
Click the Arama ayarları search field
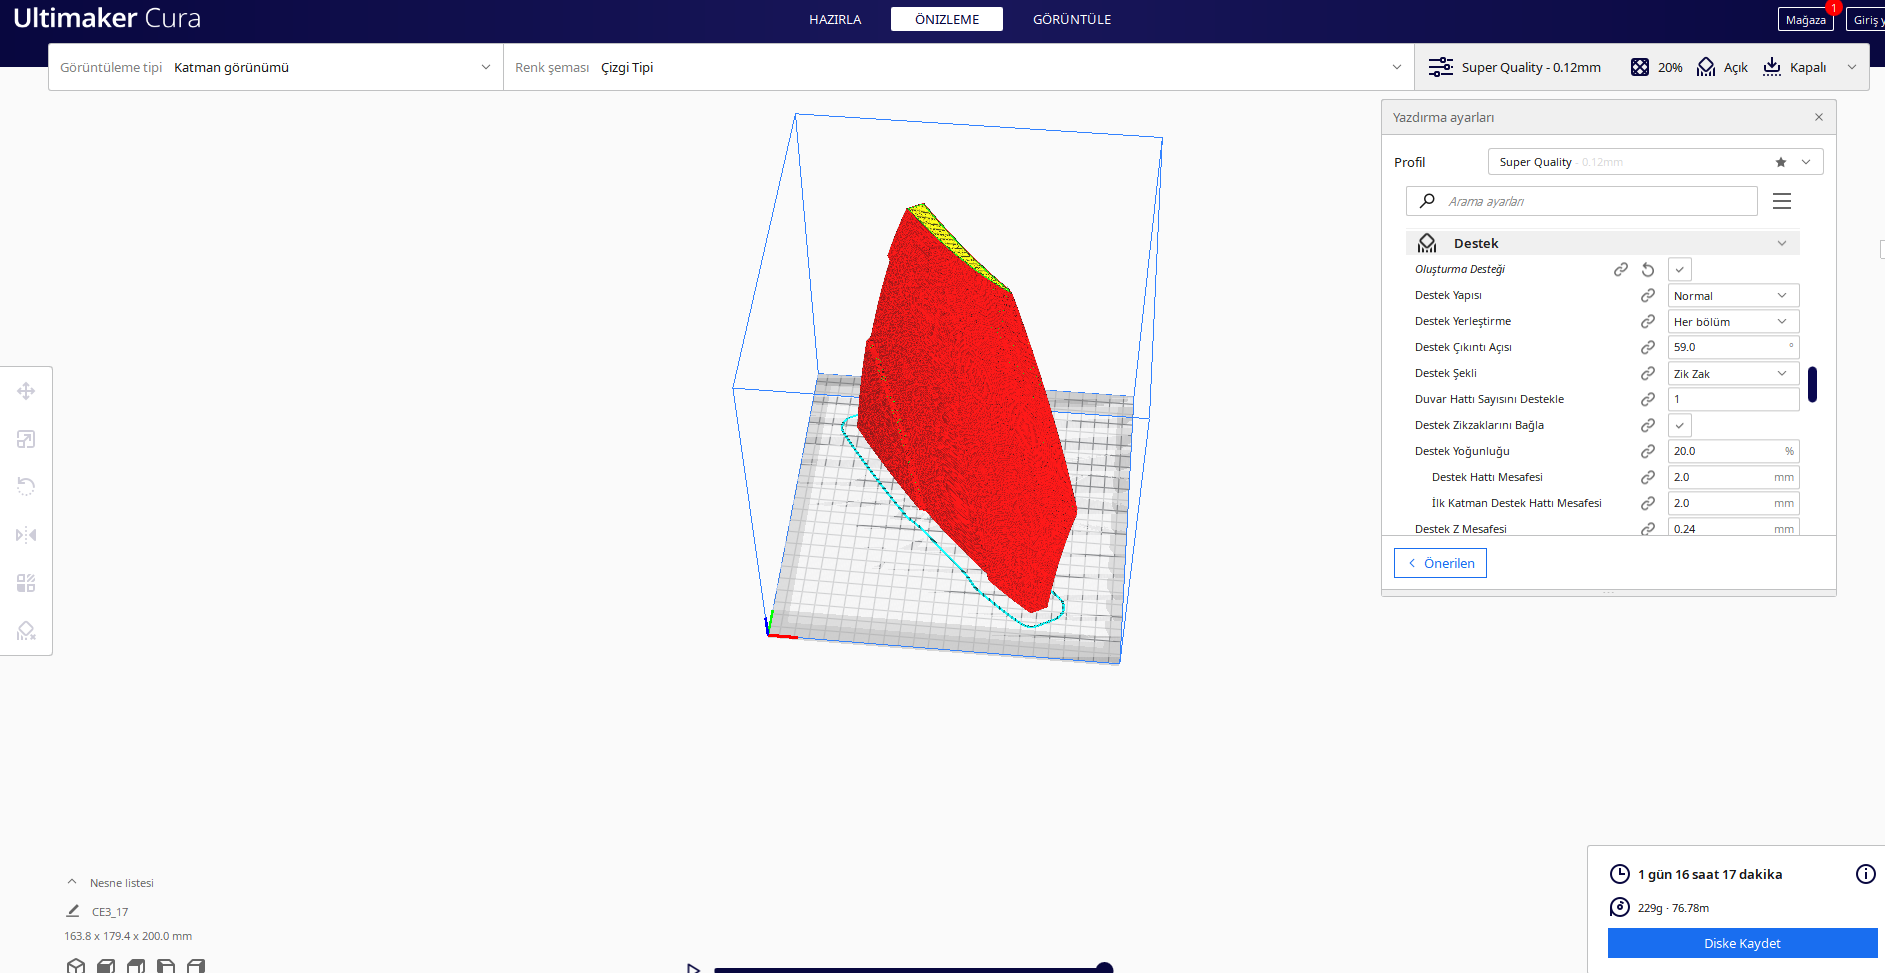pyautogui.click(x=1582, y=201)
